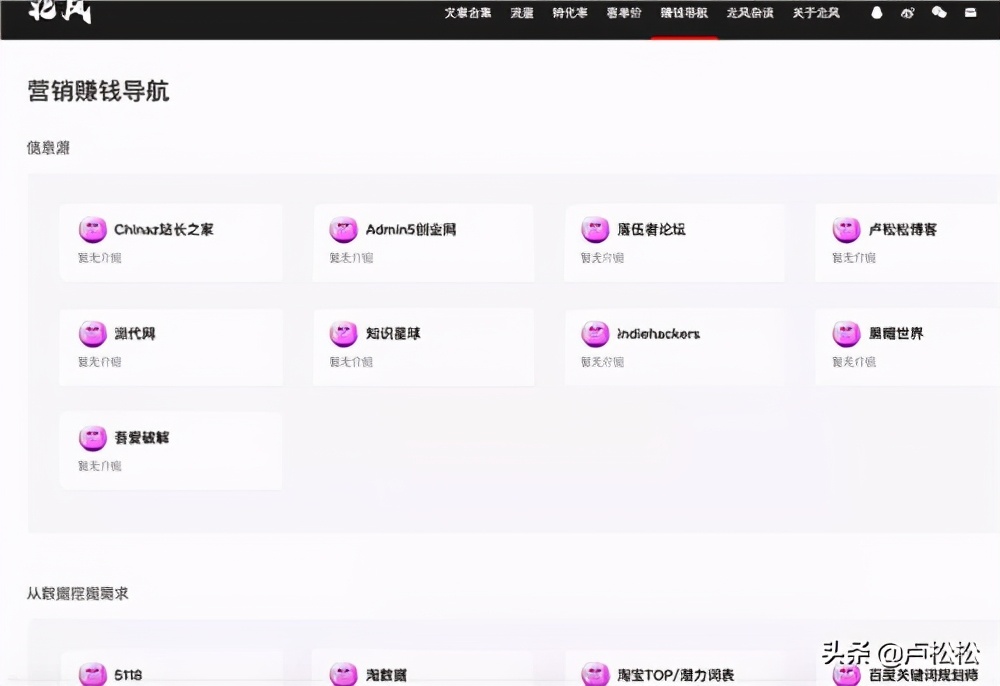Viewport: 1000px width, 686px height.
Task: Select the 赚钱导航 highlighted tab
Action: pyautogui.click(x=684, y=13)
